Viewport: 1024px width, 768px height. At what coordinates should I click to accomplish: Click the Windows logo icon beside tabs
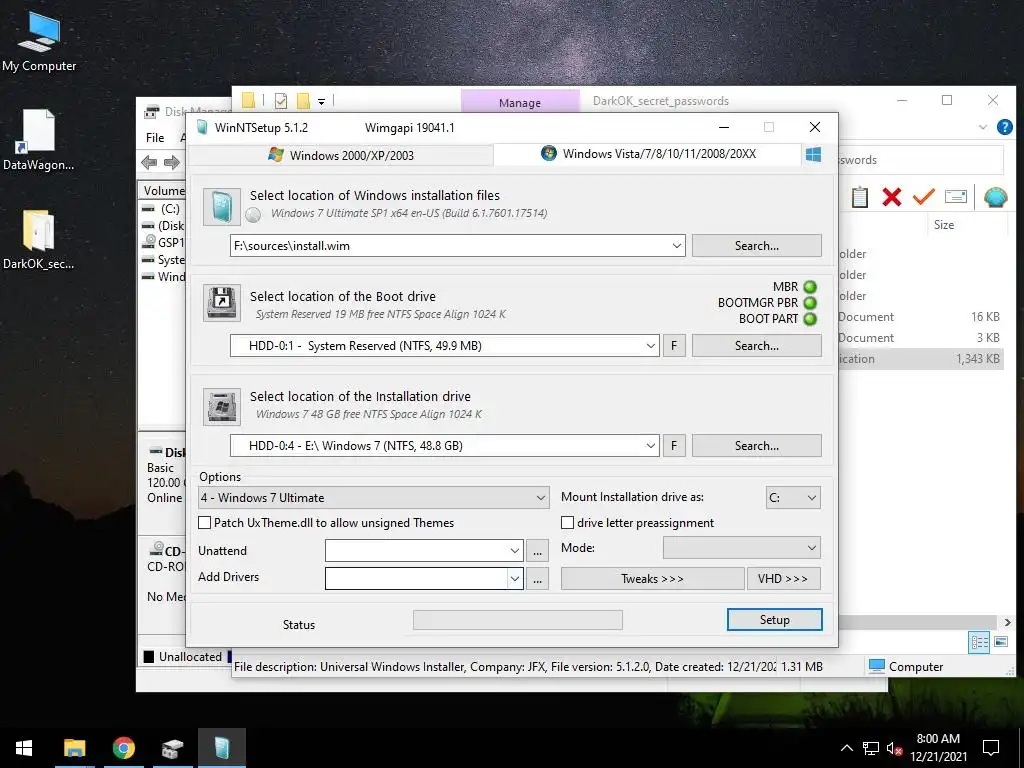[x=813, y=155]
